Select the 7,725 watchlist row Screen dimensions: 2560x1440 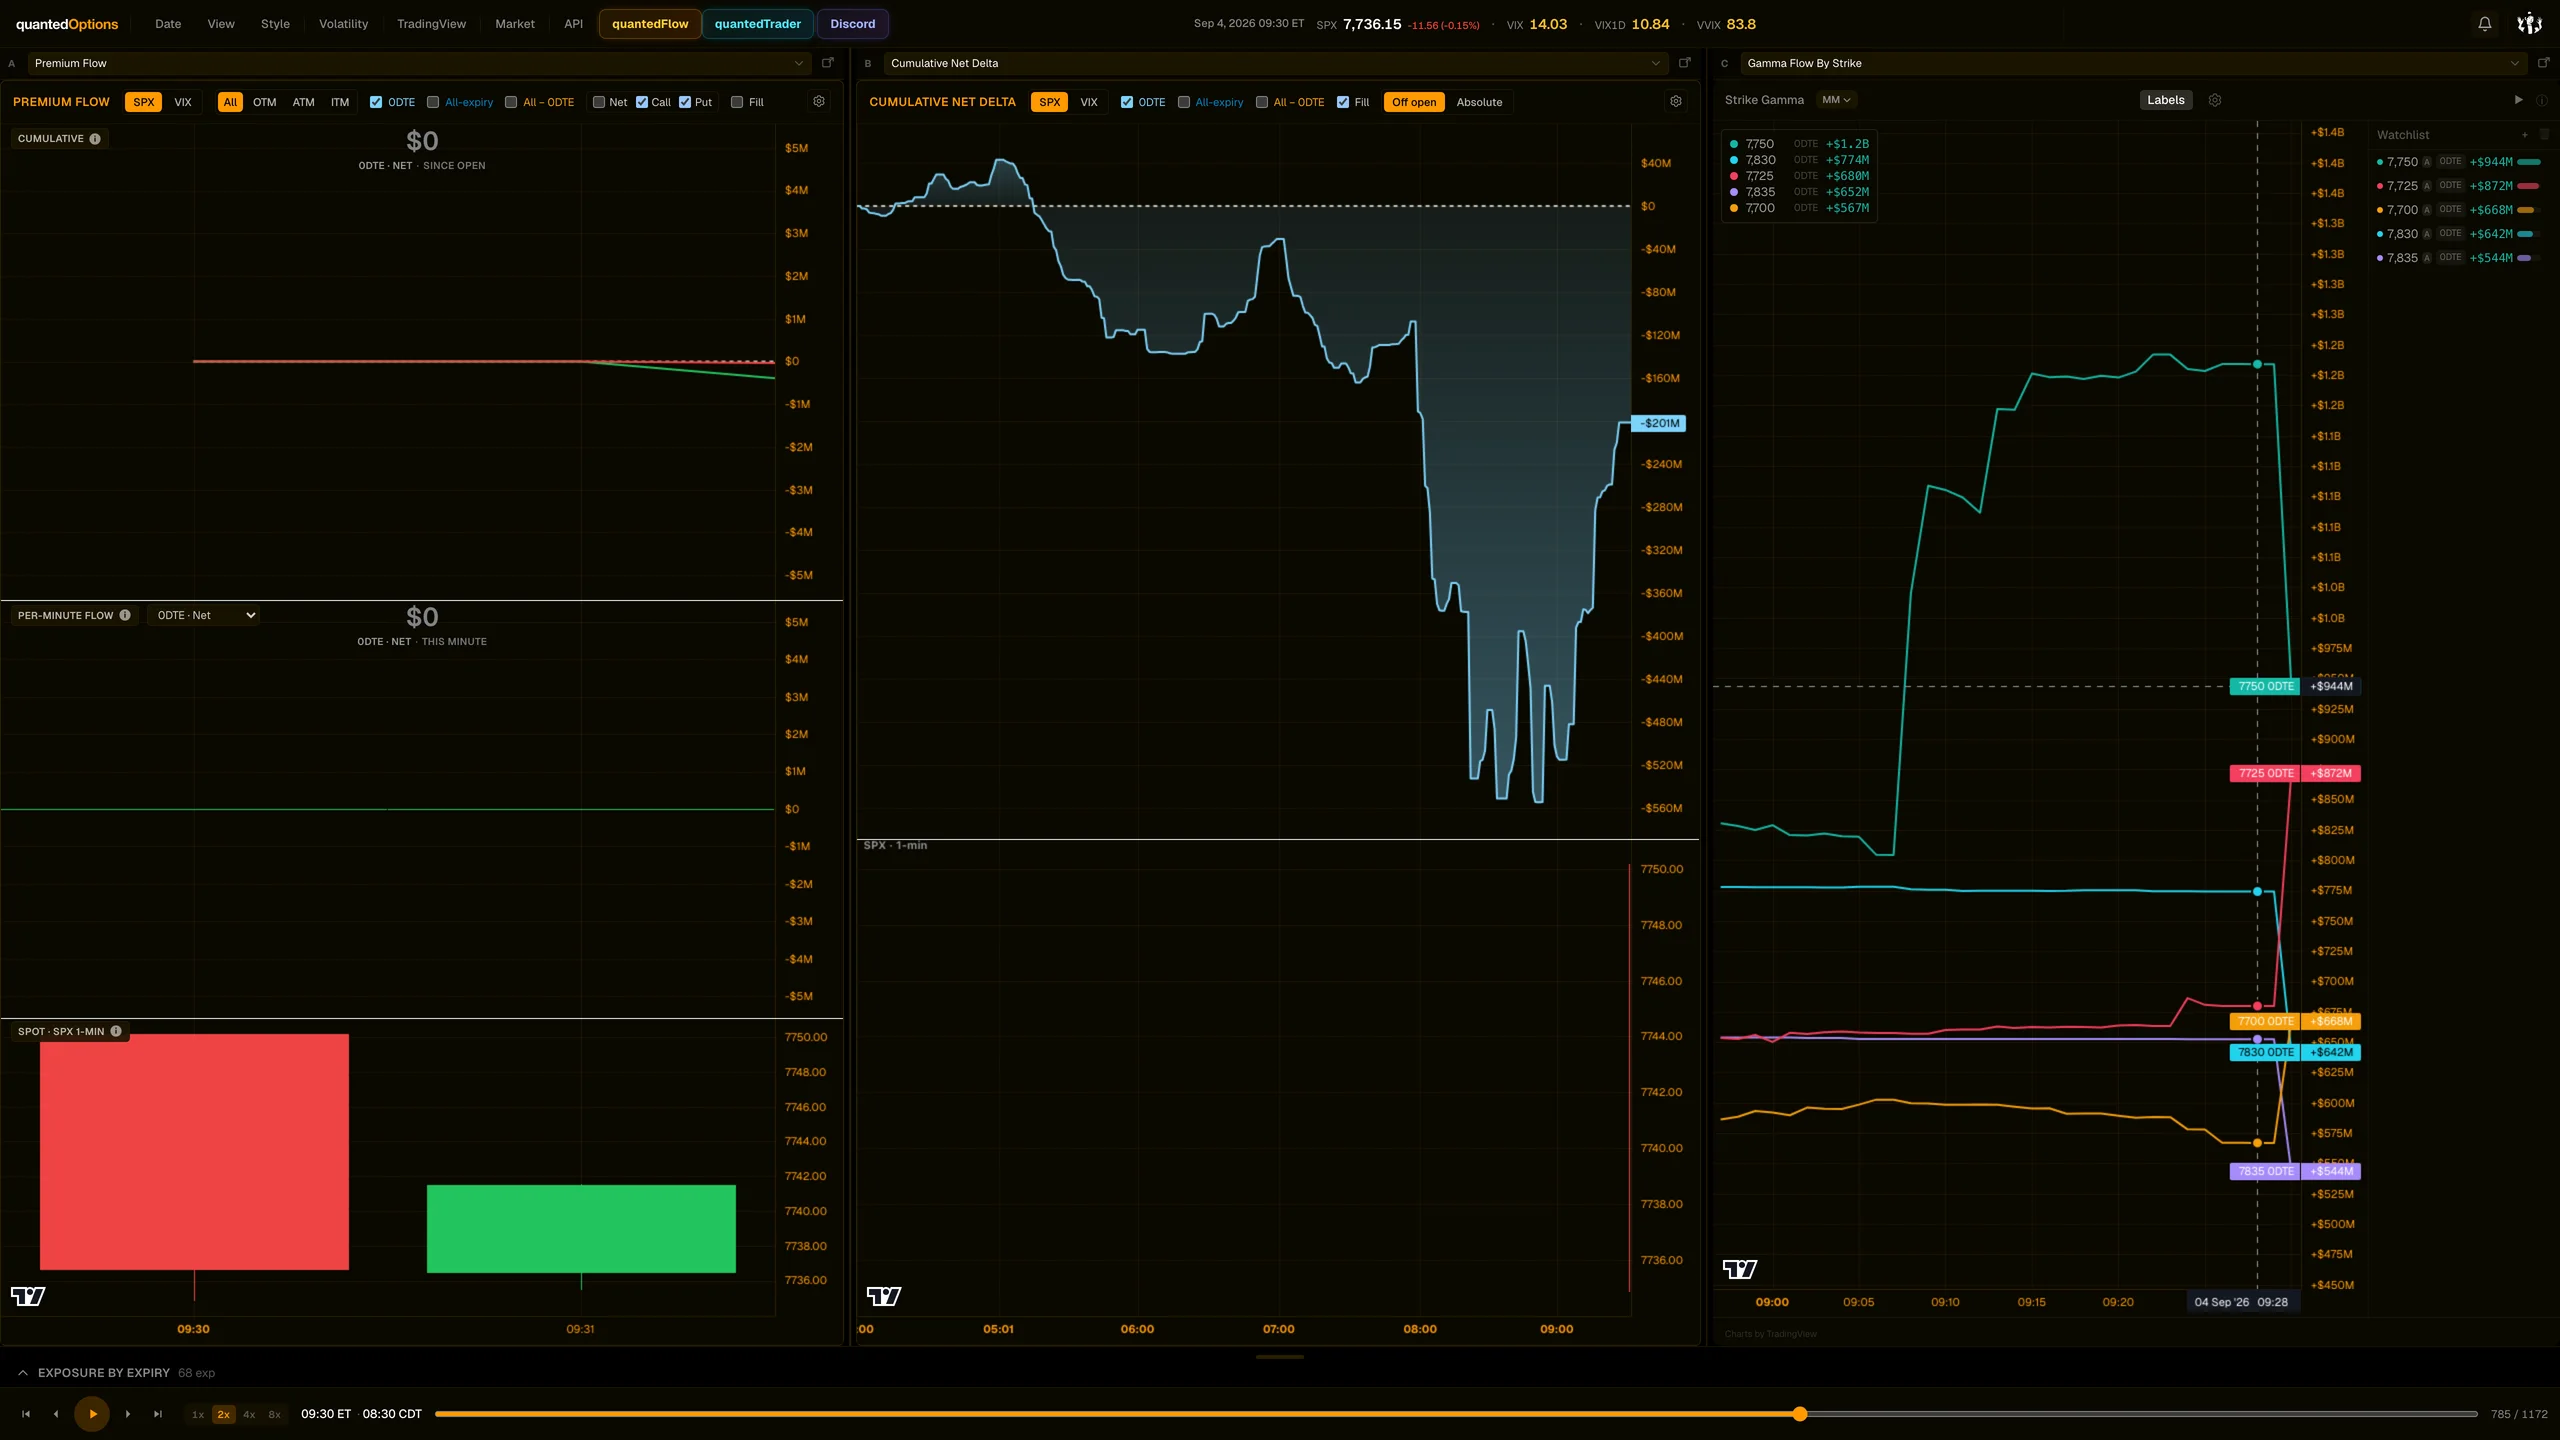[2459, 186]
